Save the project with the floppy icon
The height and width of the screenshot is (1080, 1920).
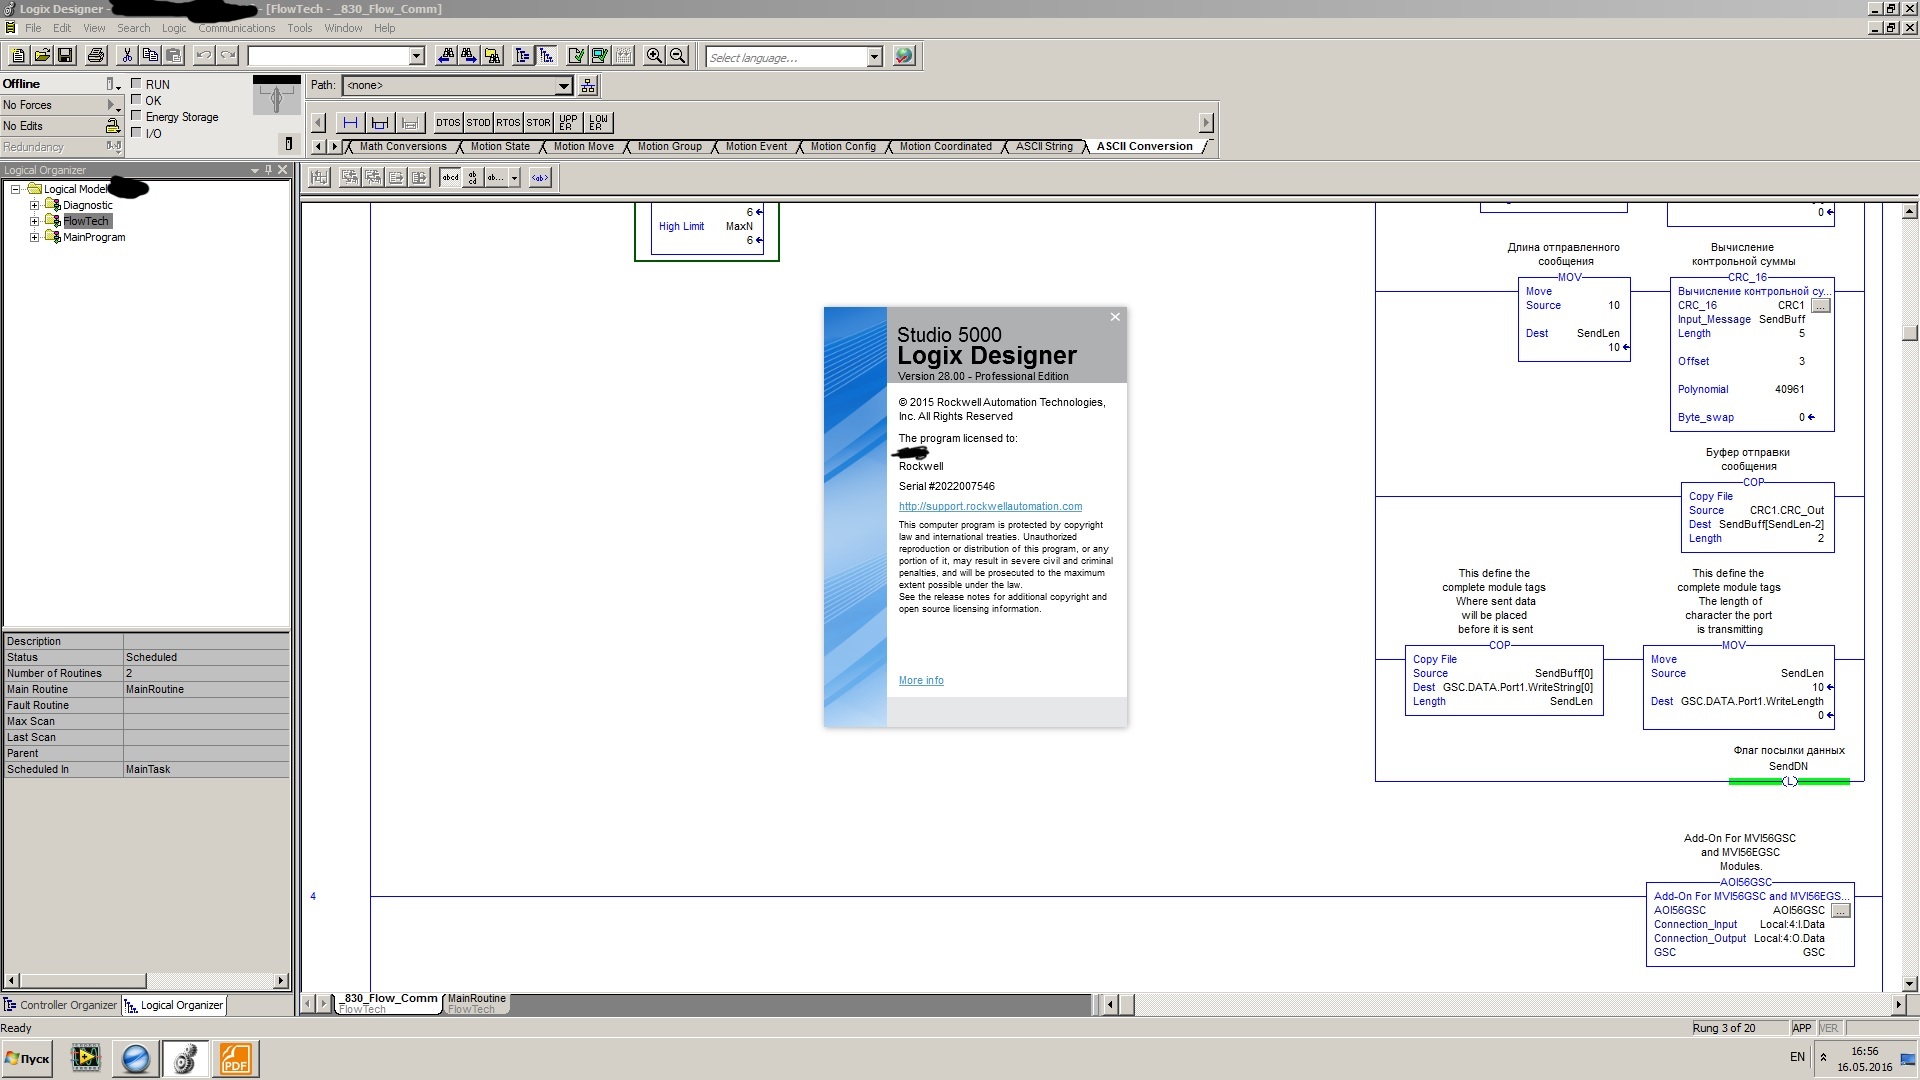tap(66, 56)
